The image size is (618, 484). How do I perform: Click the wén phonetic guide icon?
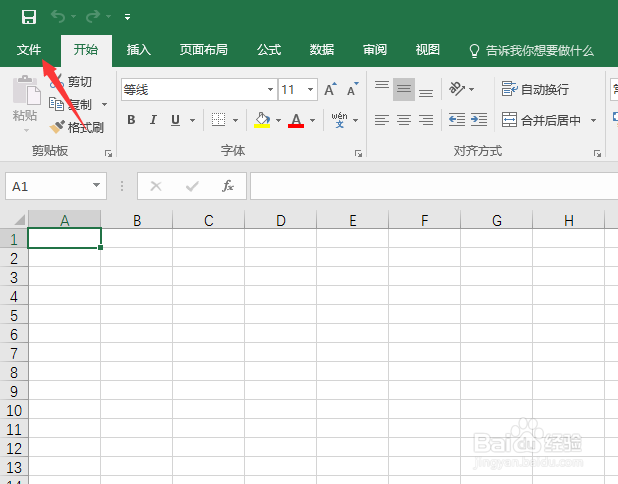point(339,120)
